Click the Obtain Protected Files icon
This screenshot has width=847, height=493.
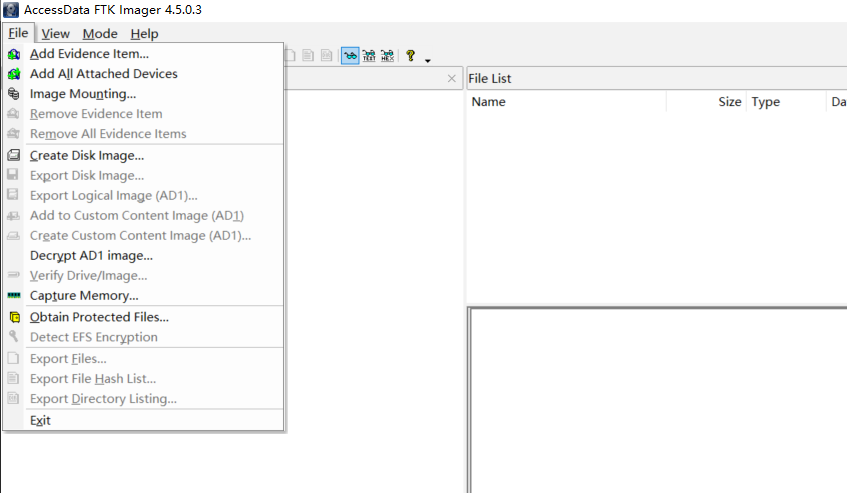coord(14,317)
